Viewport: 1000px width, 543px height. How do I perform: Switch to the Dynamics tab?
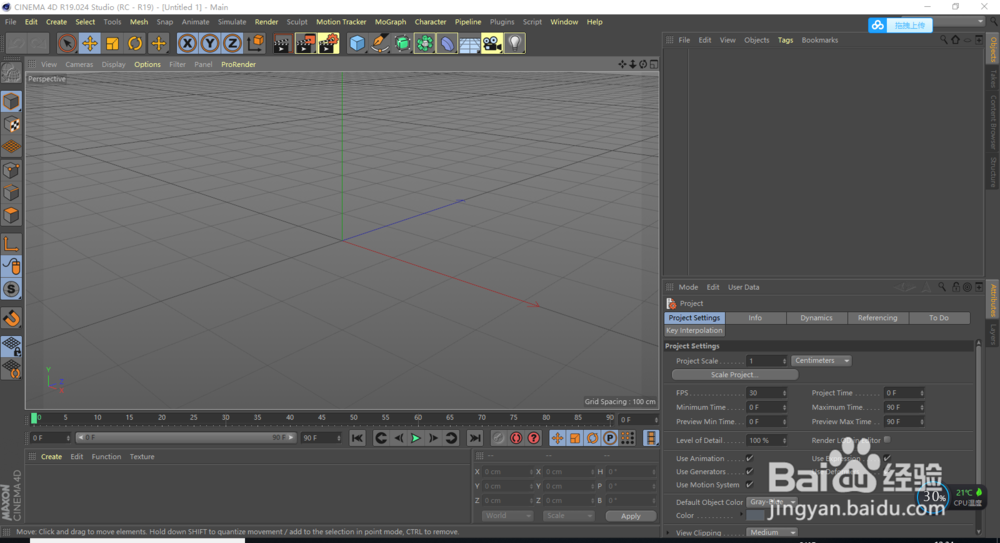pyautogui.click(x=816, y=318)
